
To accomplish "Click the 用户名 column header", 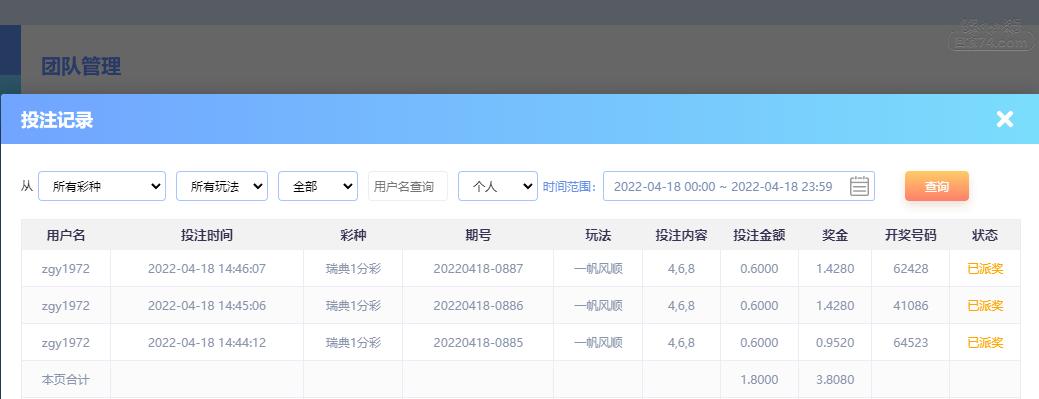I will coord(66,235).
